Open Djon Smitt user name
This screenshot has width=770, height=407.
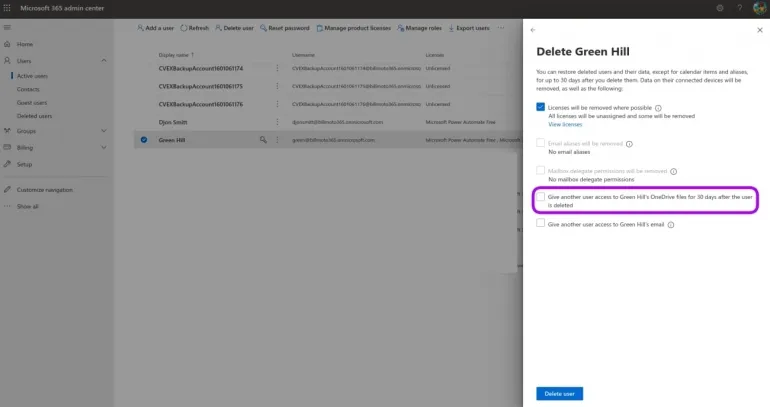tap(173, 122)
